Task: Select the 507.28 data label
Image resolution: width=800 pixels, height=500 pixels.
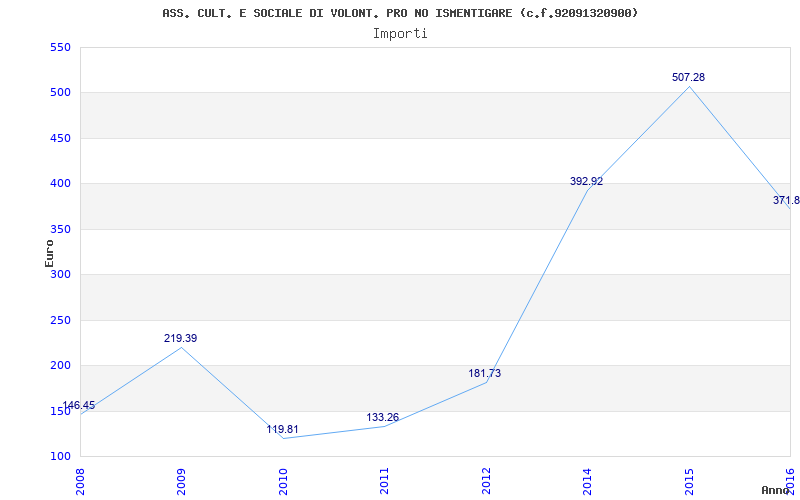Action: click(x=688, y=77)
